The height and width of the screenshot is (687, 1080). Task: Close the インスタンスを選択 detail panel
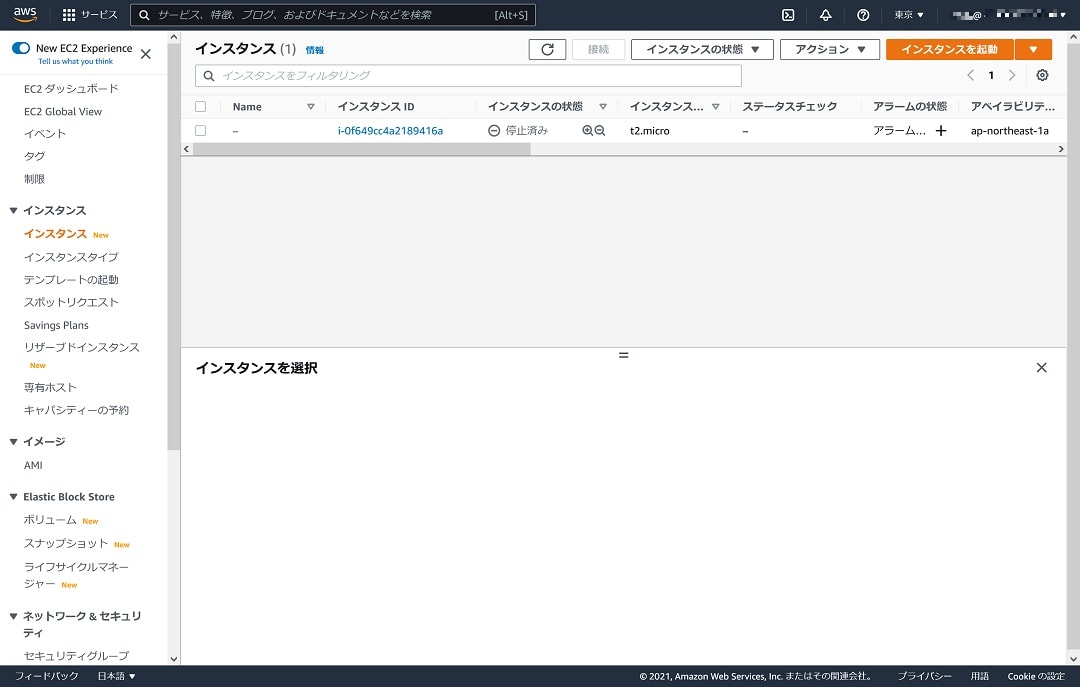(x=1041, y=367)
